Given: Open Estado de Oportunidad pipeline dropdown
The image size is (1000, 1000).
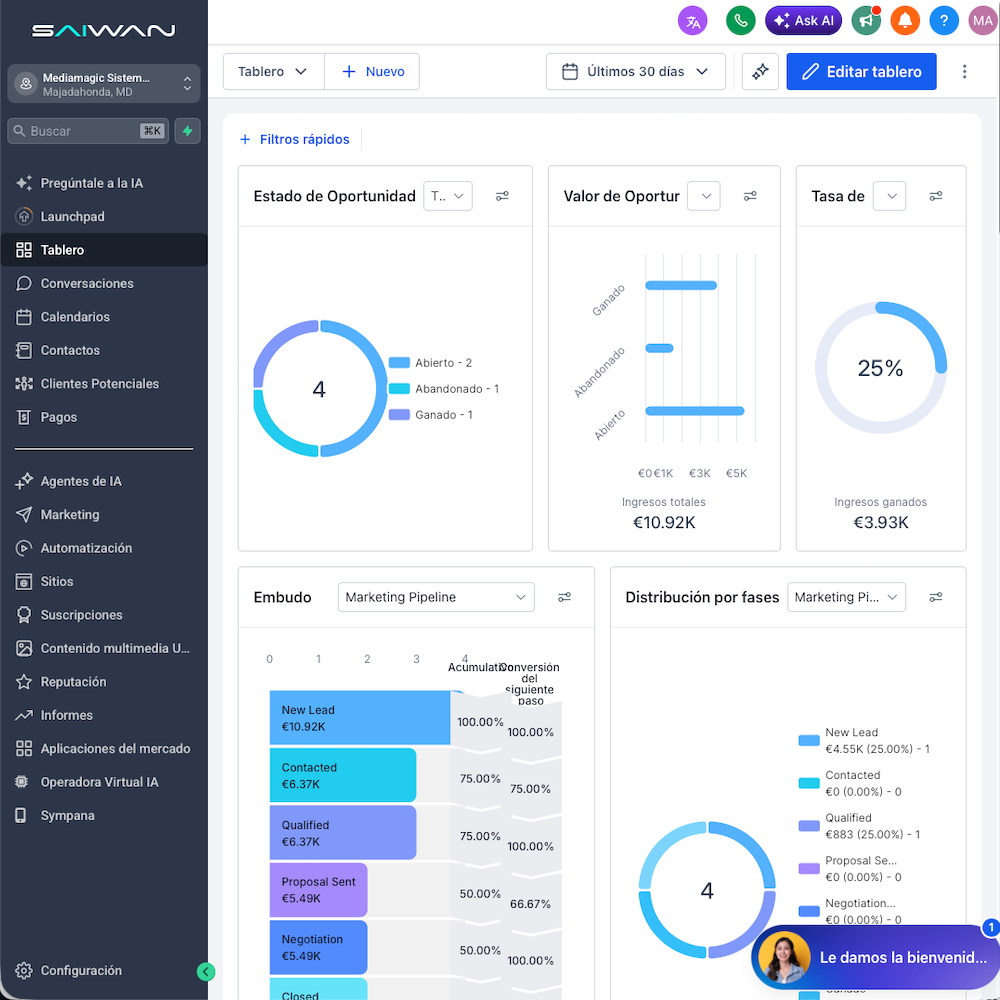Looking at the screenshot, I should pyautogui.click(x=448, y=196).
